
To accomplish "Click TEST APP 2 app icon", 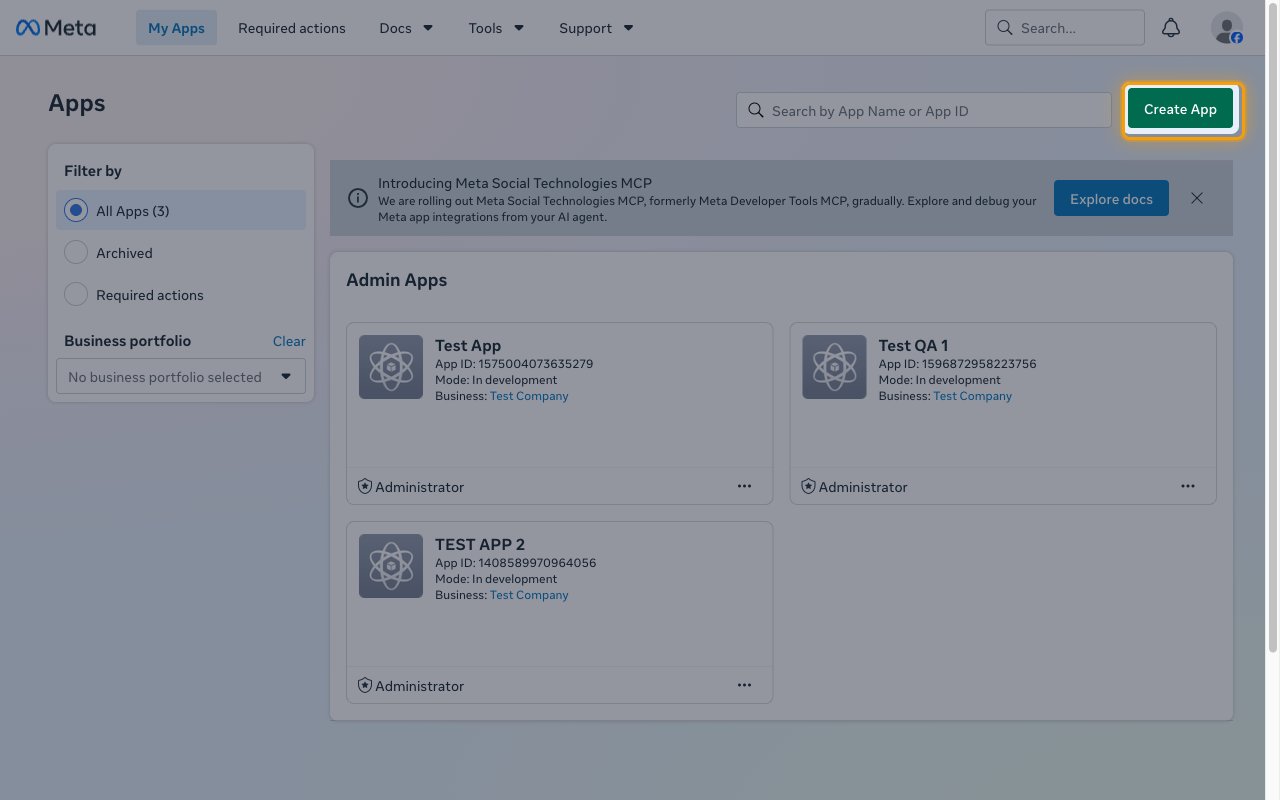I will click(391, 566).
